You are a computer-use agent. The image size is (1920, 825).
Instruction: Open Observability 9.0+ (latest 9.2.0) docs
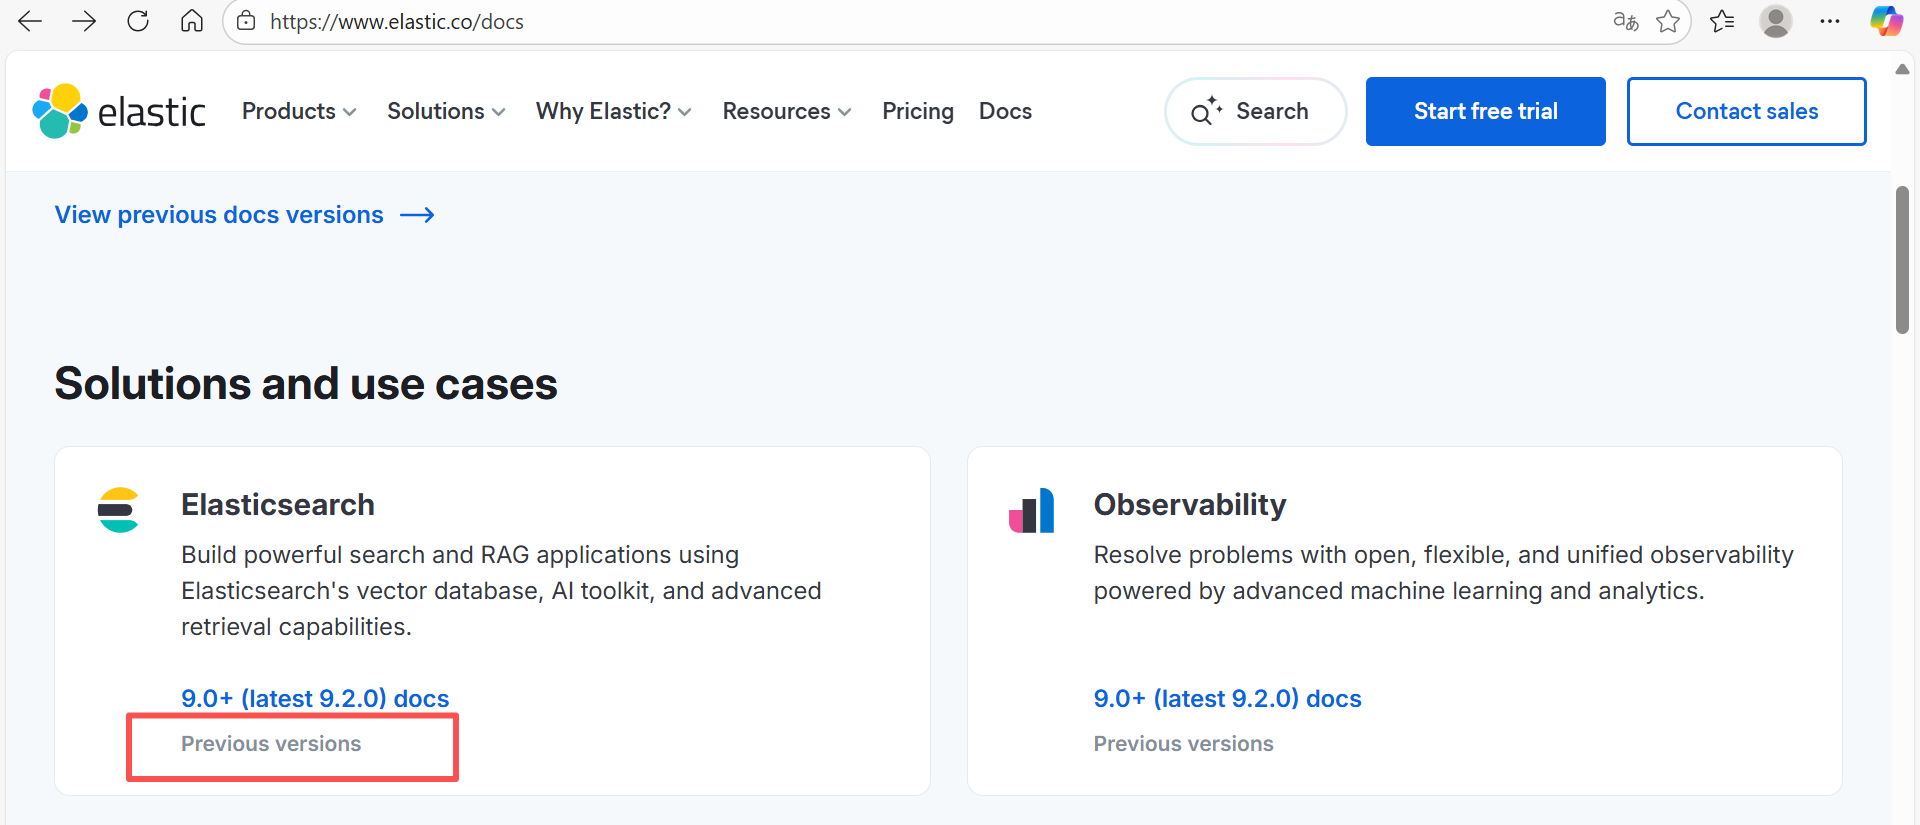[x=1227, y=698]
